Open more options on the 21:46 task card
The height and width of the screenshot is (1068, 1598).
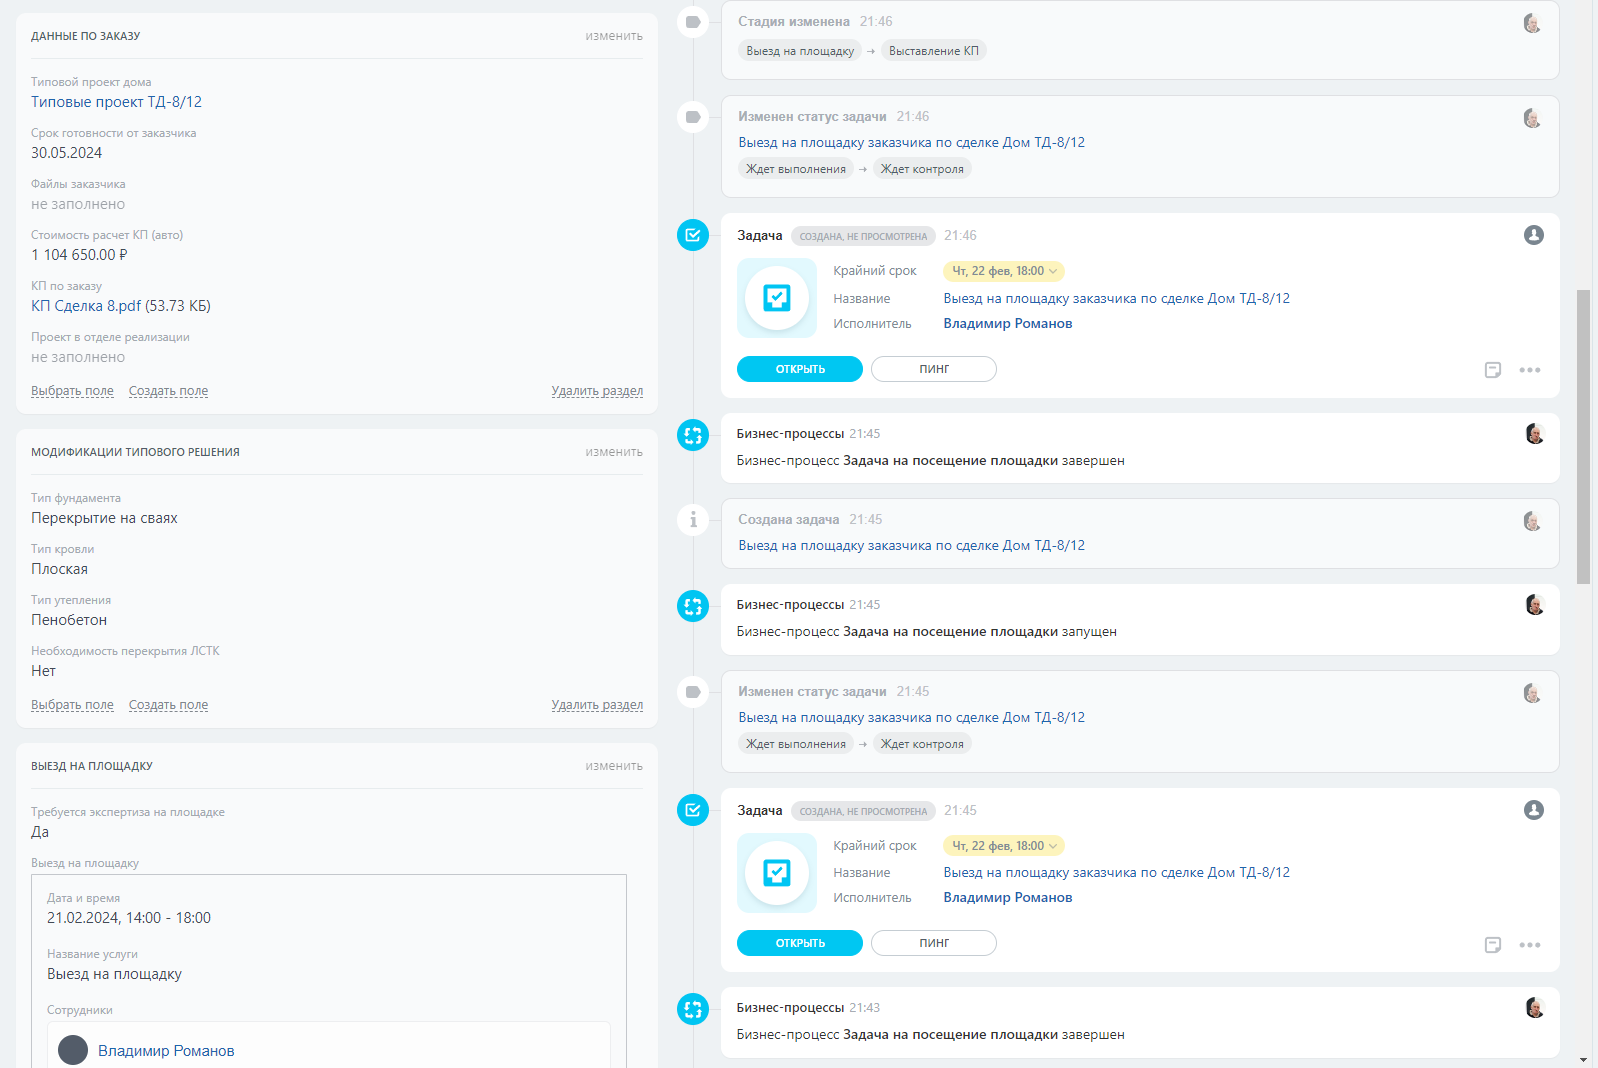pyautogui.click(x=1530, y=370)
